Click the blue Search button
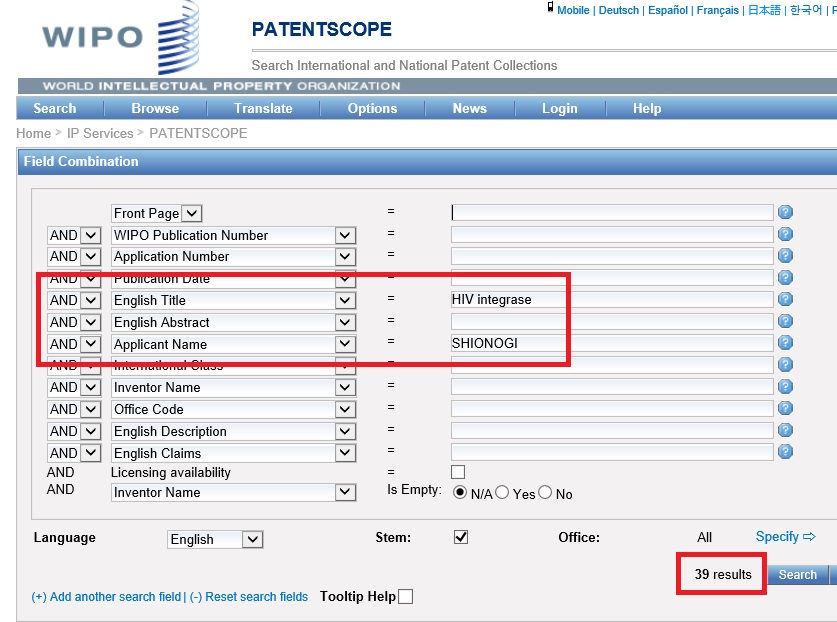The image size is (837, 622). 797,574
